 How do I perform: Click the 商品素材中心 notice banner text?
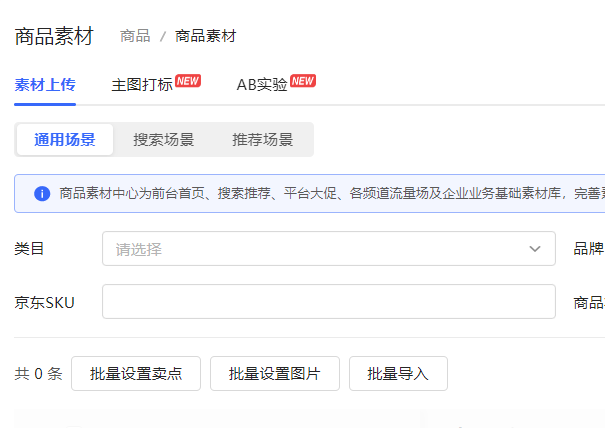pyautogui.click(x=330, y=193)
